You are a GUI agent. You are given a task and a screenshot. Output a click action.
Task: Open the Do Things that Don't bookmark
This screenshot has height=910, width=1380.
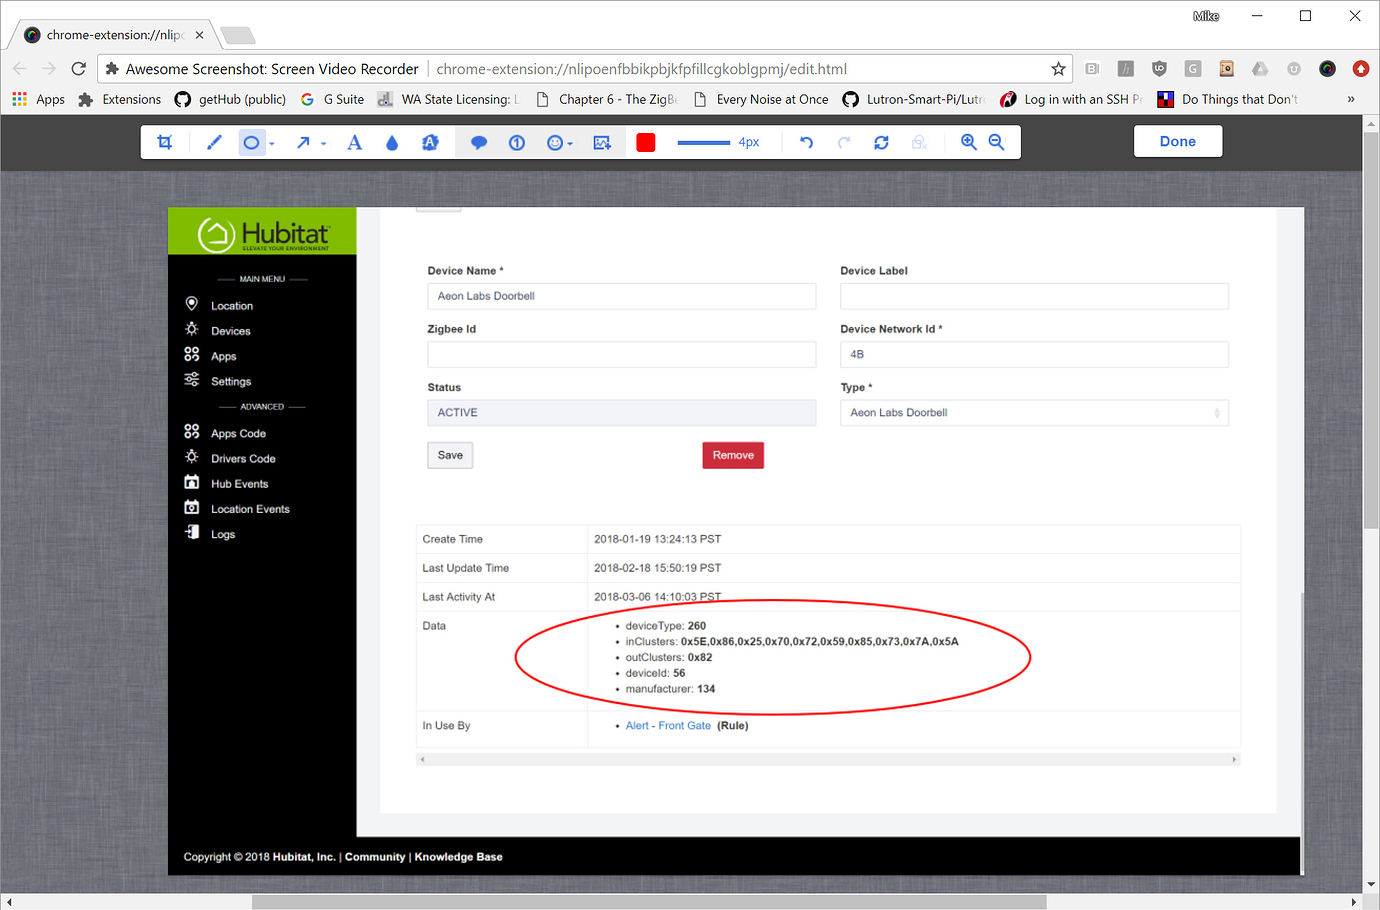[1229, 99]
